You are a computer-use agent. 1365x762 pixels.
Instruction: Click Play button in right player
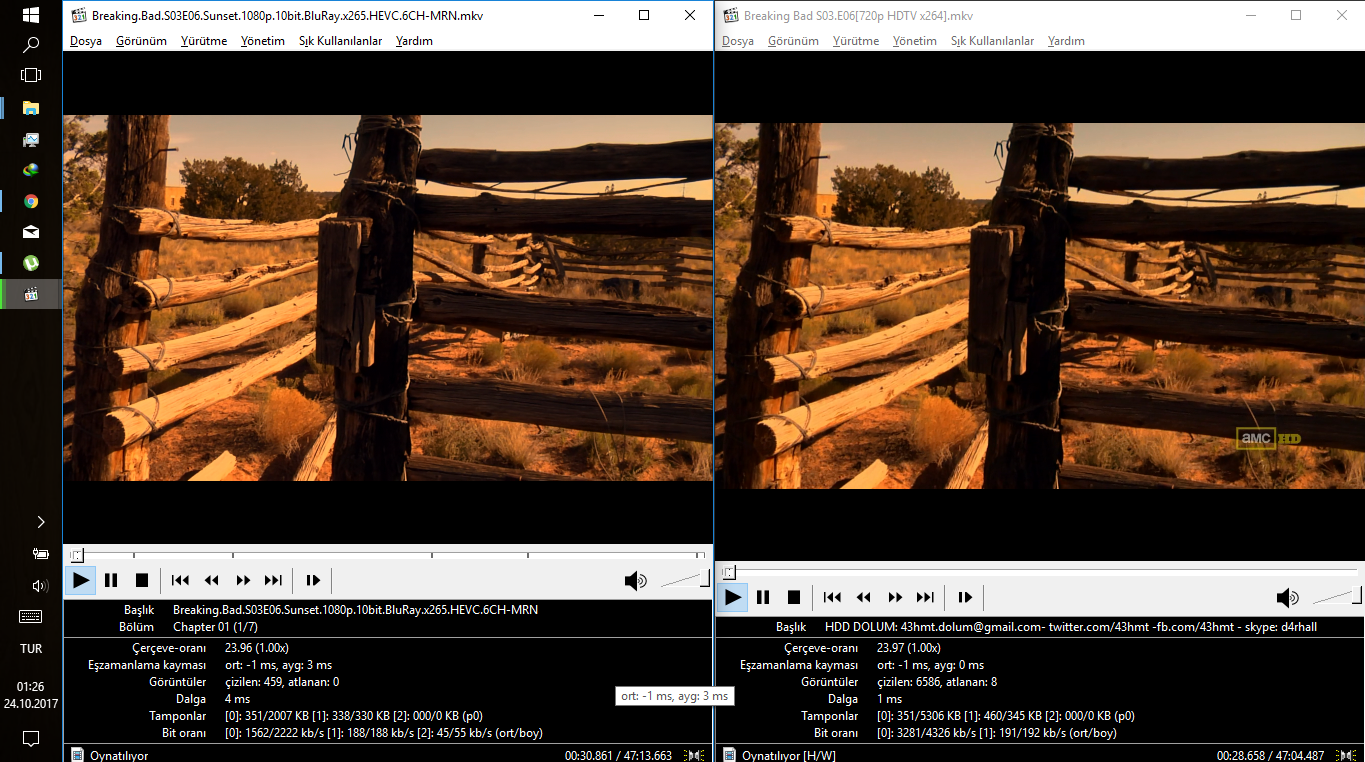coord(733,597)
